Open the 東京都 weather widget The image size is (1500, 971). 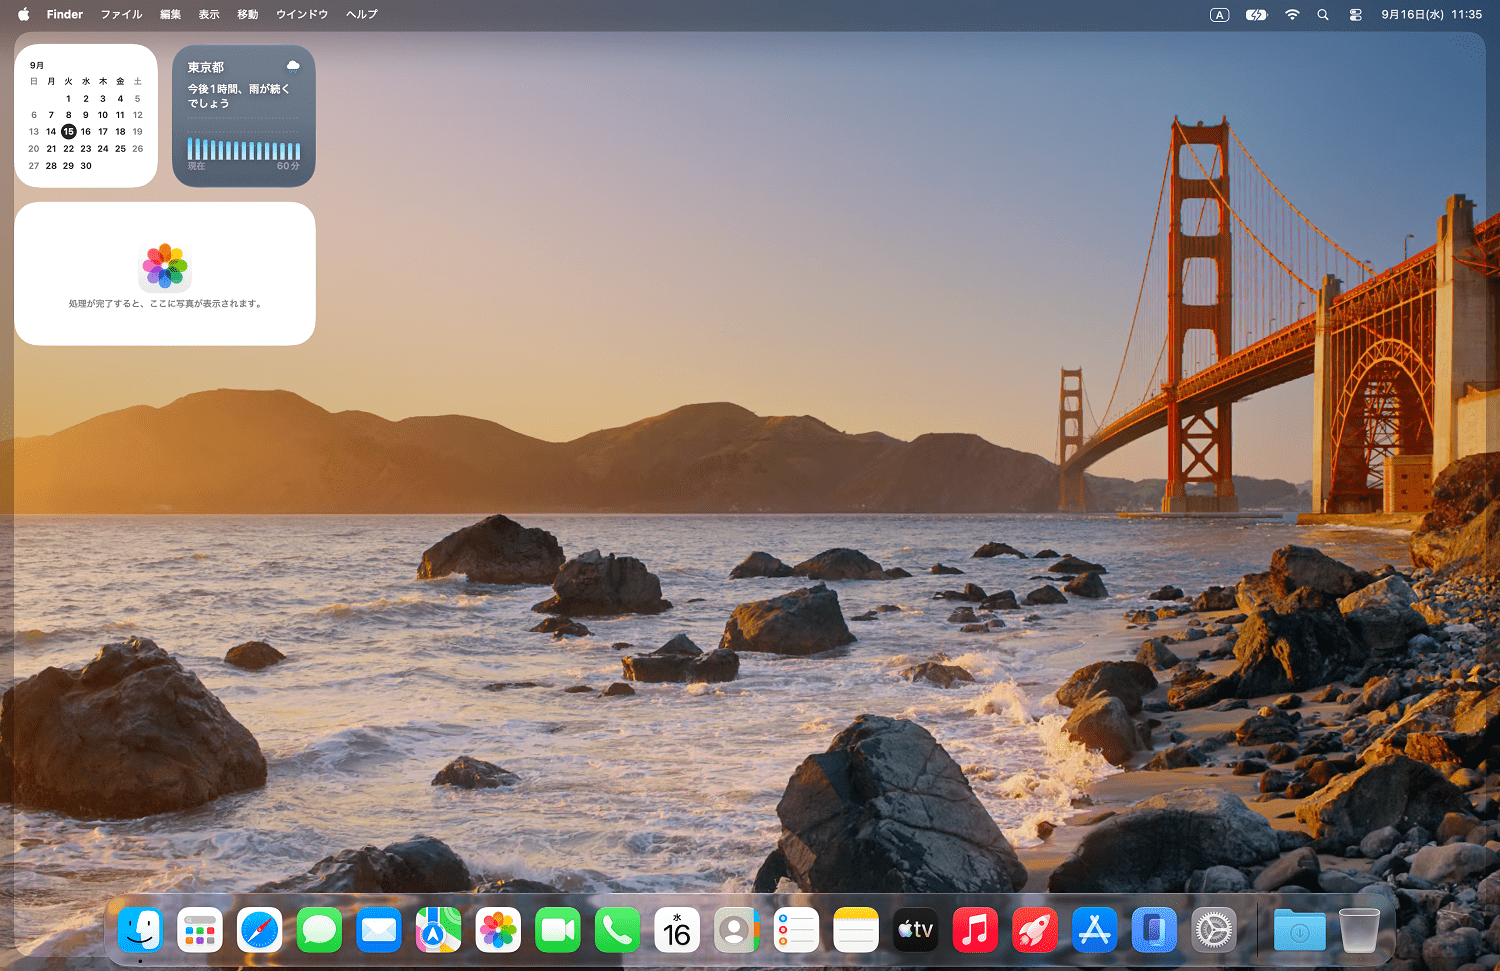click(244, 116)
